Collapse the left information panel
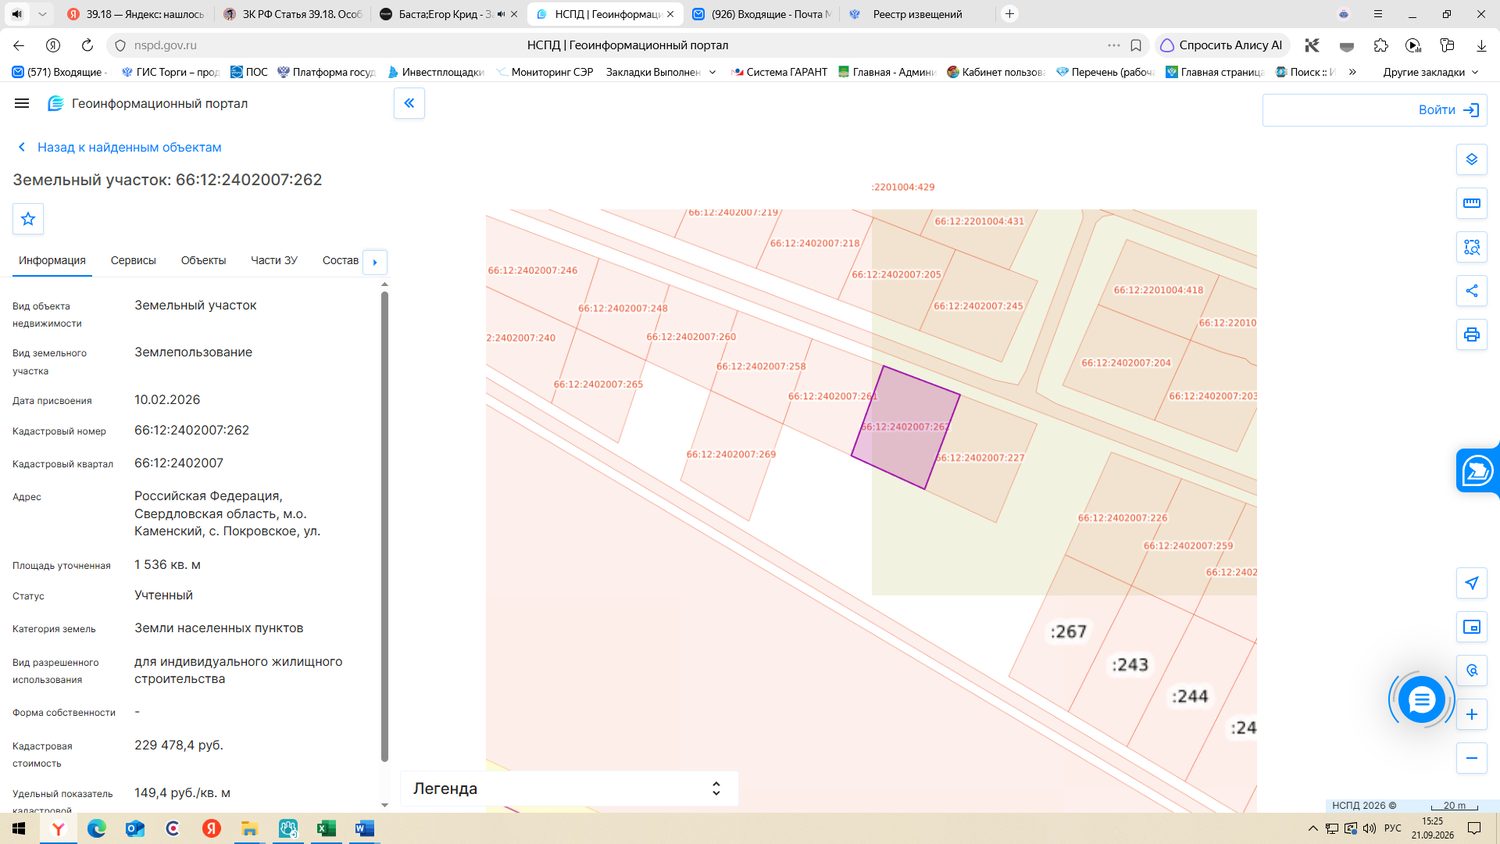The width and height of the screenshot is (1500, 844). pyautogui.click(x=409, y=103)
